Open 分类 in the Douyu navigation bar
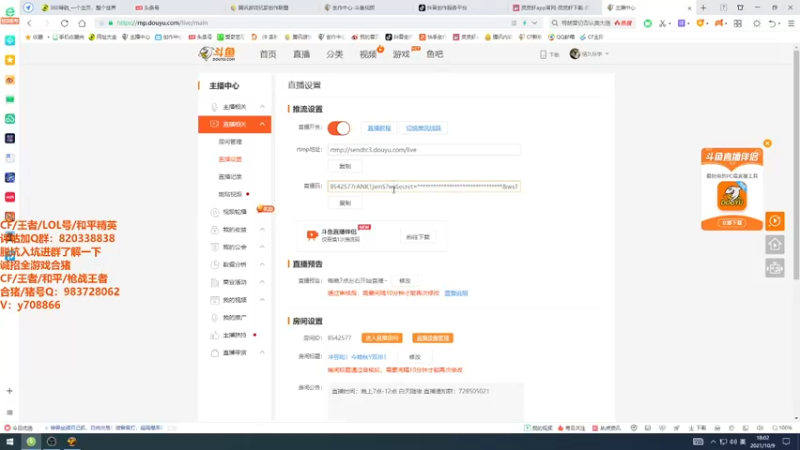 pyautogui.click(x=335, y=54)
